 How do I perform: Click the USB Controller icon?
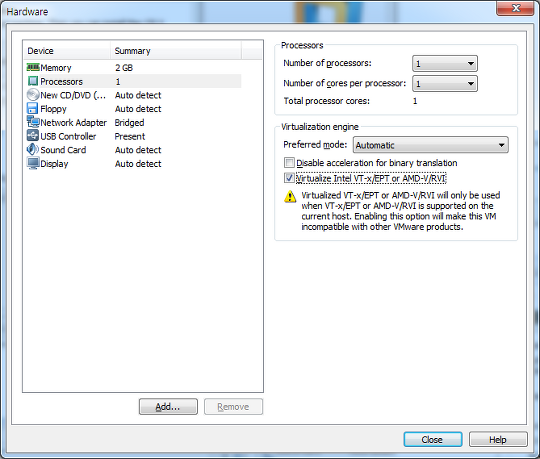point(33,136)
